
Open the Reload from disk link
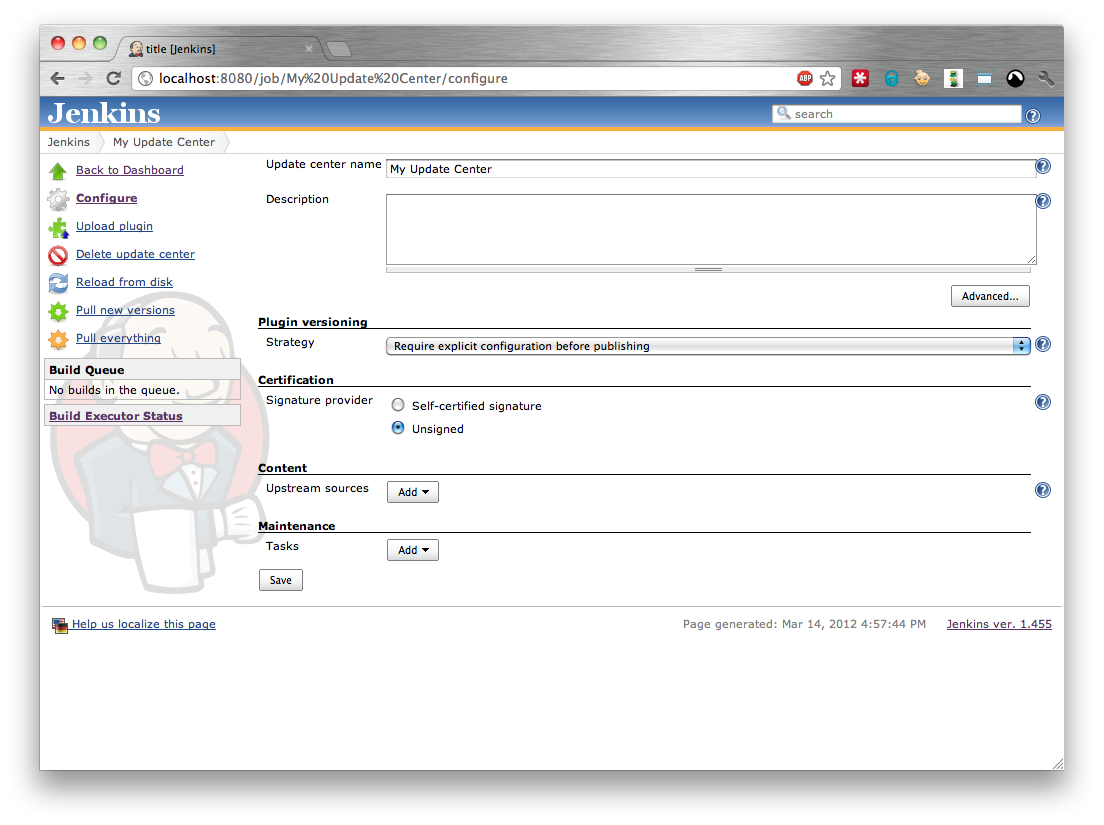(x=124, y=282)
